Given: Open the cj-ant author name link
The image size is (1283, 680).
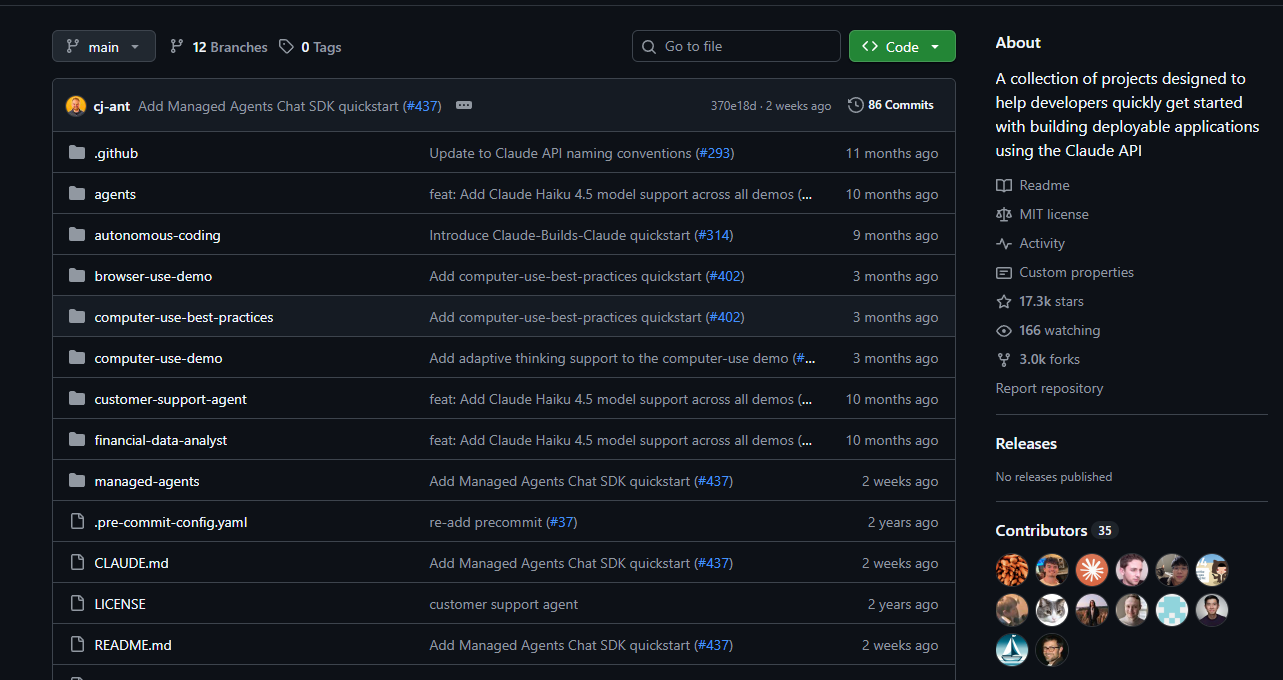Looking at the screenshot, I should (x=112, y=105).
